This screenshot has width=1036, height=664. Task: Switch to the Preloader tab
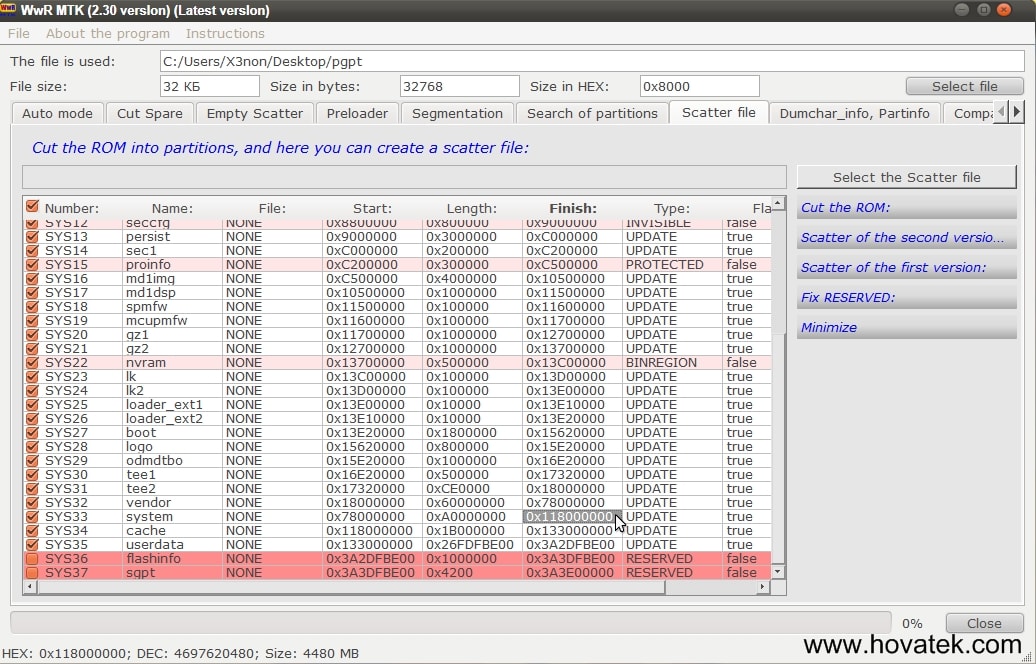357,113
